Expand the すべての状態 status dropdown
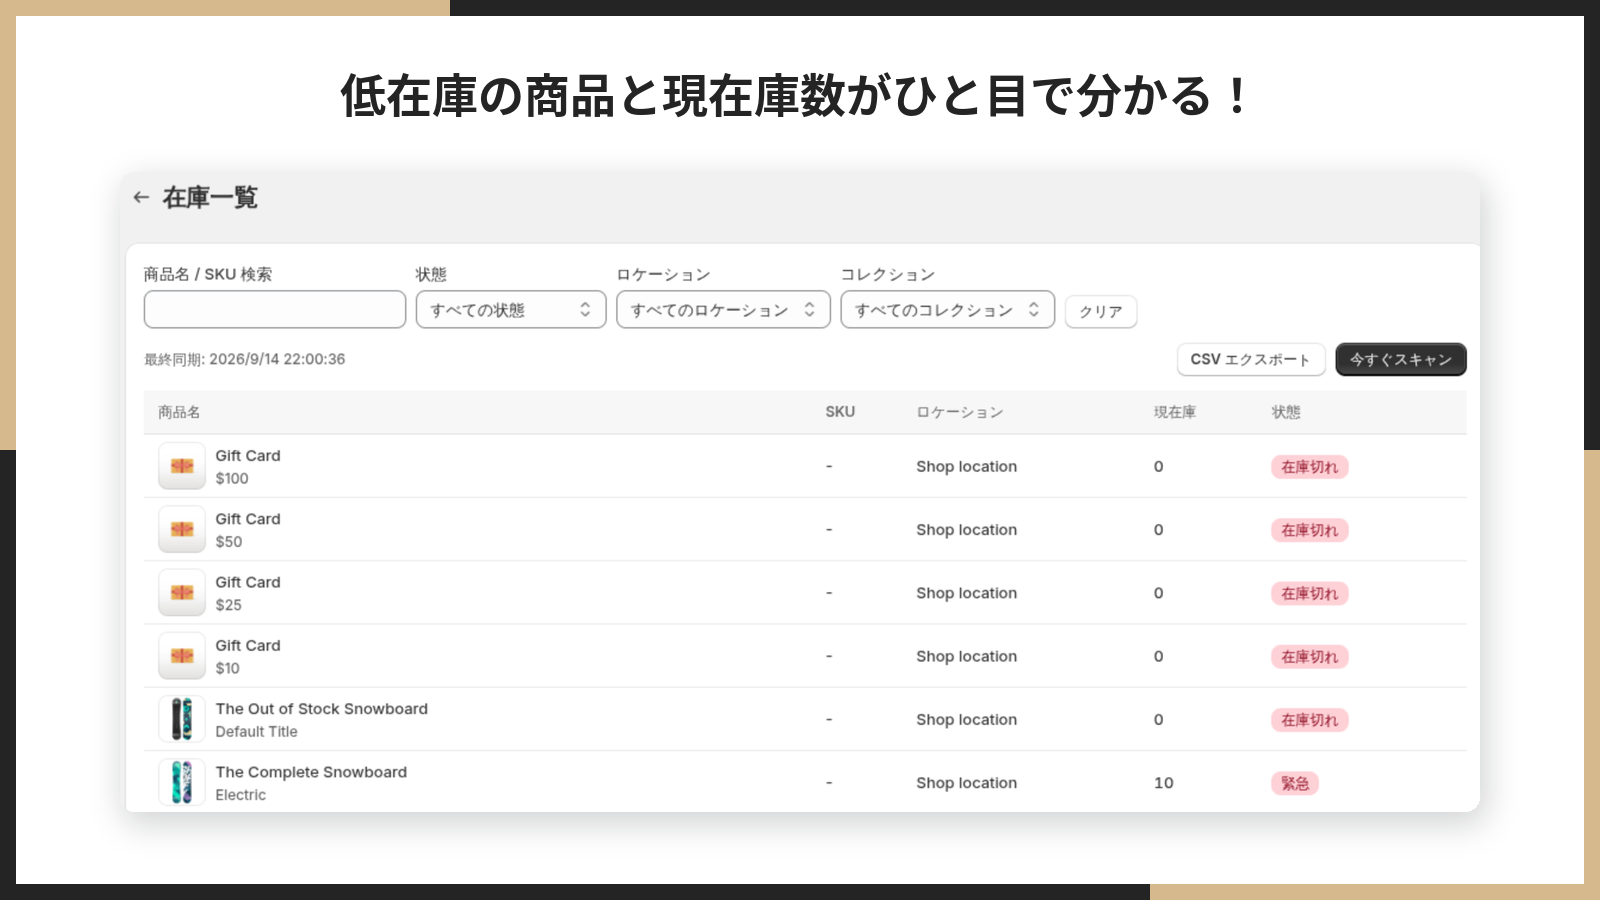 pos(511,310)
